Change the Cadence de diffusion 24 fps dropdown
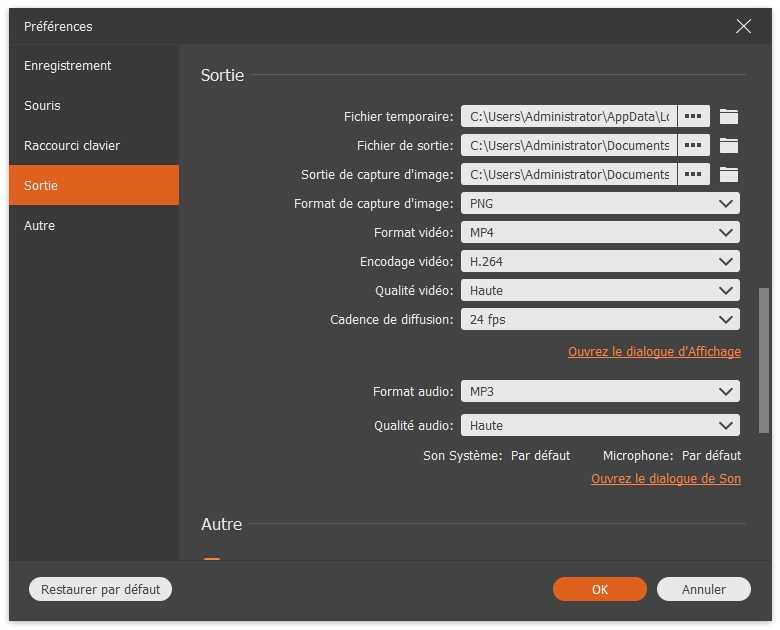Image resolution: width=780 pixels, height=630 pixels. 600,320
